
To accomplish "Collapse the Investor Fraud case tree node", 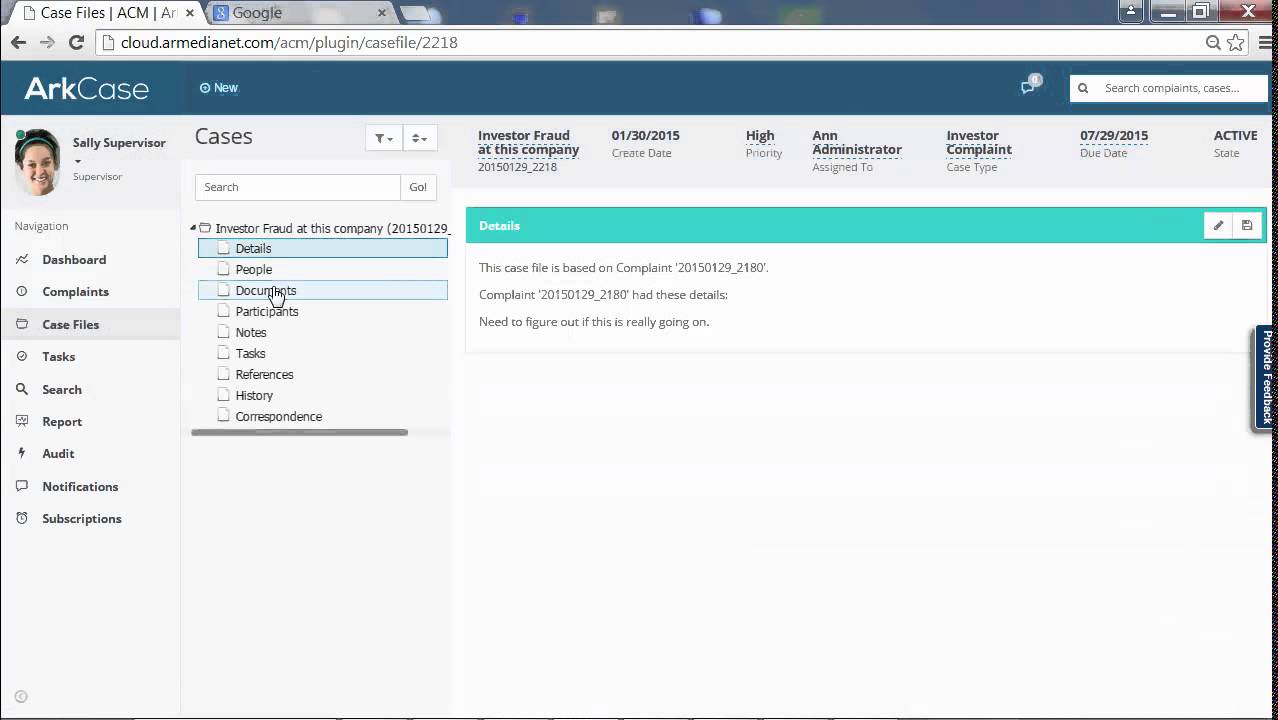I will pyautogui.click(x=193, y=229).
